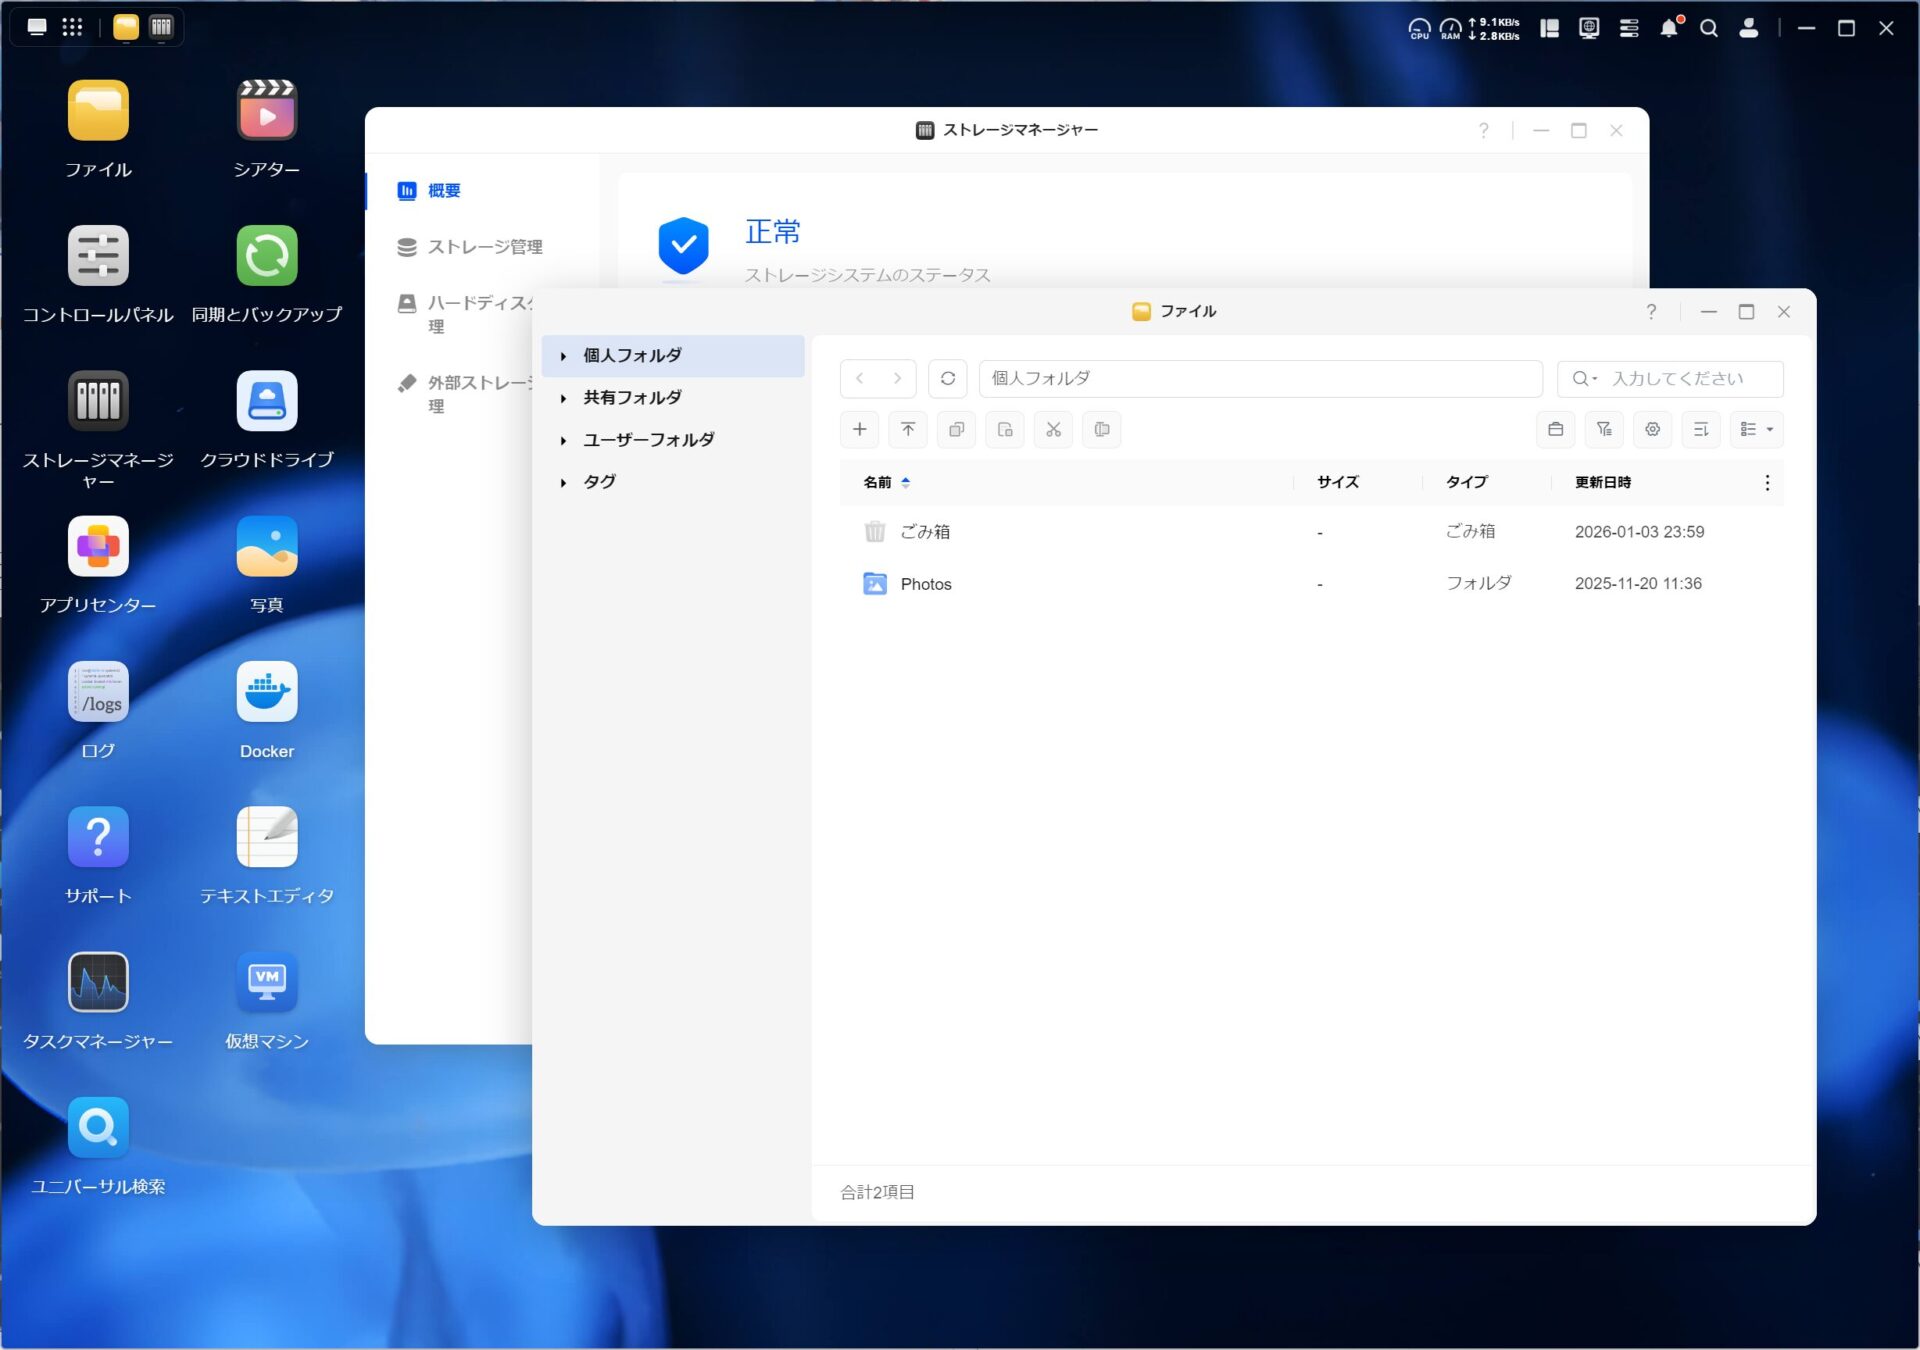
Task: Click the plus create-new button
Action: [x=859, y=429]
